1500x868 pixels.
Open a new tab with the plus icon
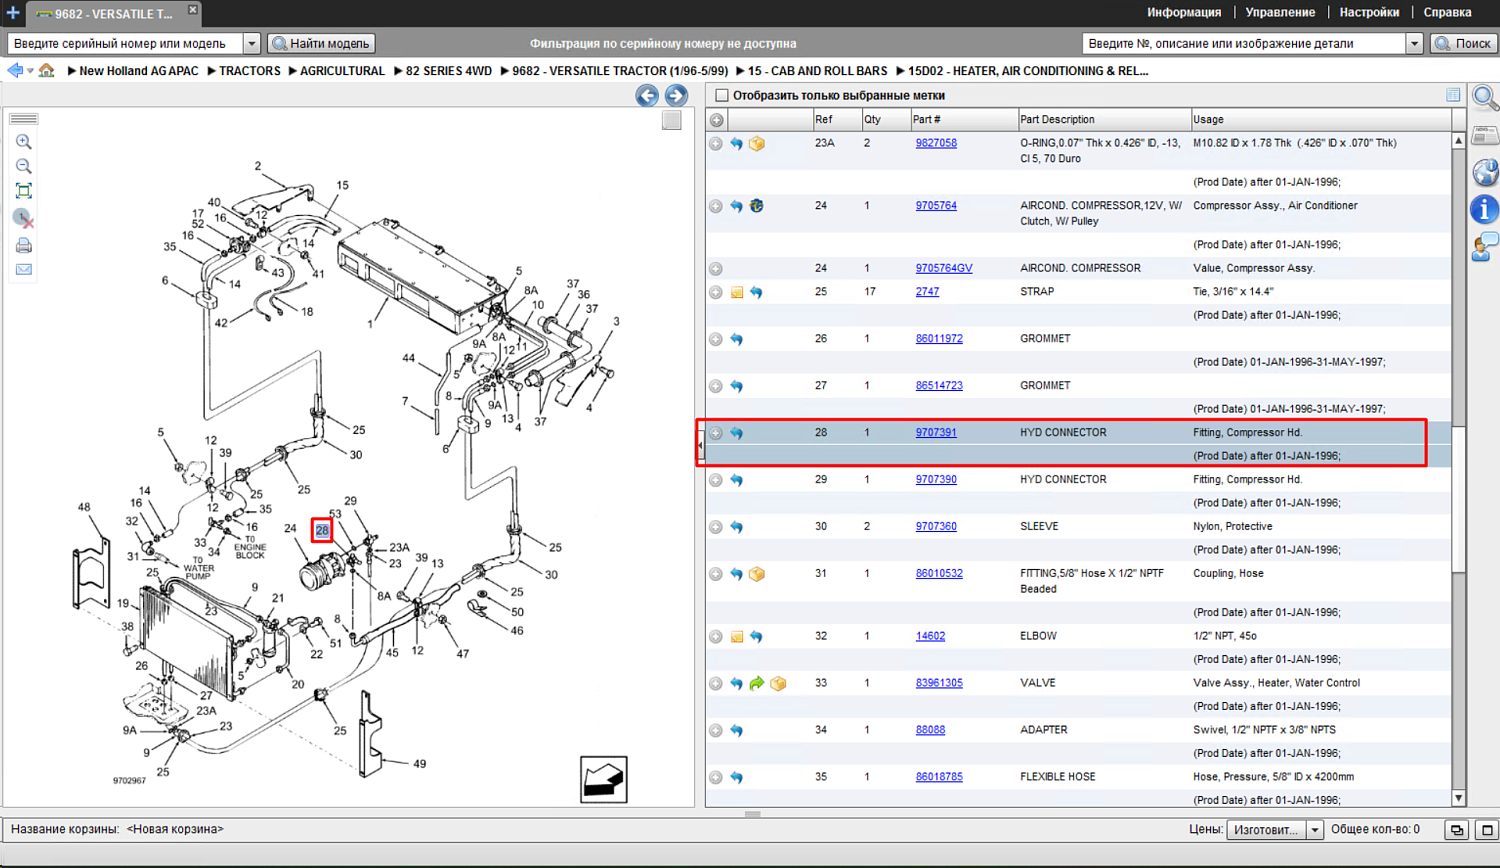point(13,13)
